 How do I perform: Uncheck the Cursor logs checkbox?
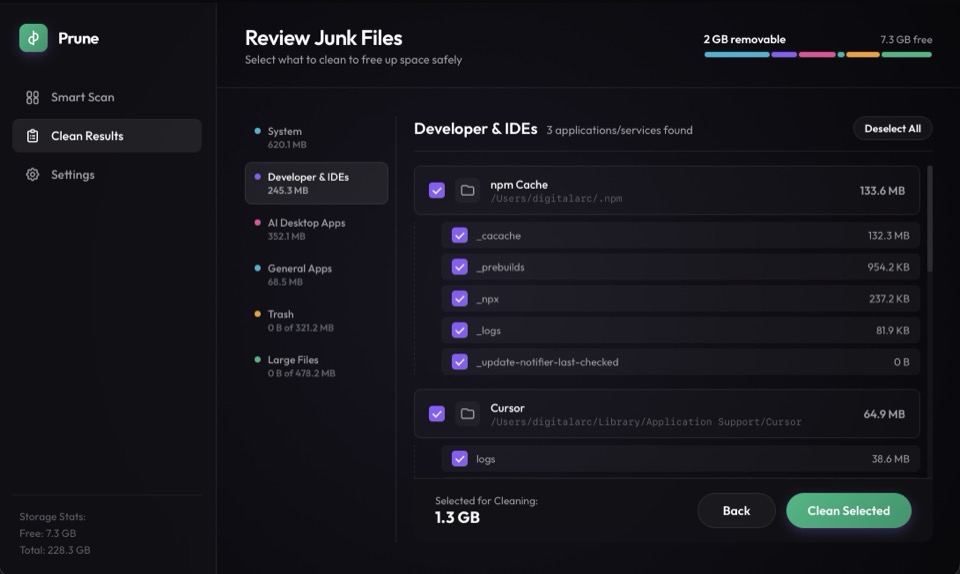coord(460,458)
